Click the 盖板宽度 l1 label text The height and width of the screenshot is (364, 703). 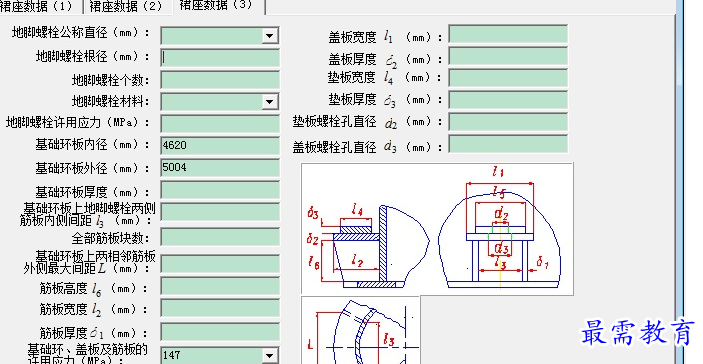tap(385, 37)
